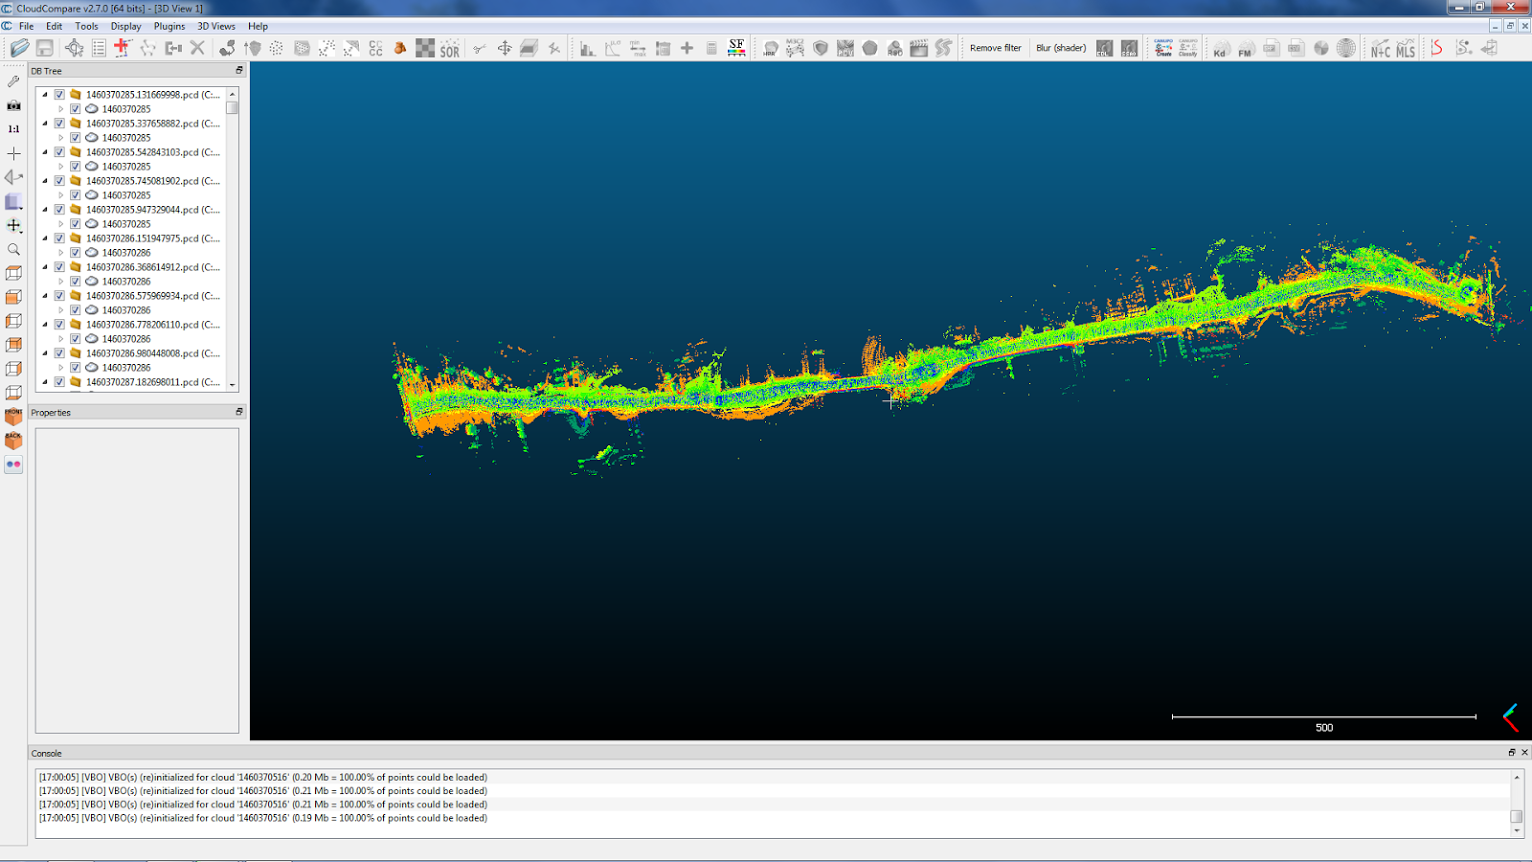The height and width of the screenshot is (862, 1532).
Task: Set the BACK cube view
Action: tap(13, 440)
